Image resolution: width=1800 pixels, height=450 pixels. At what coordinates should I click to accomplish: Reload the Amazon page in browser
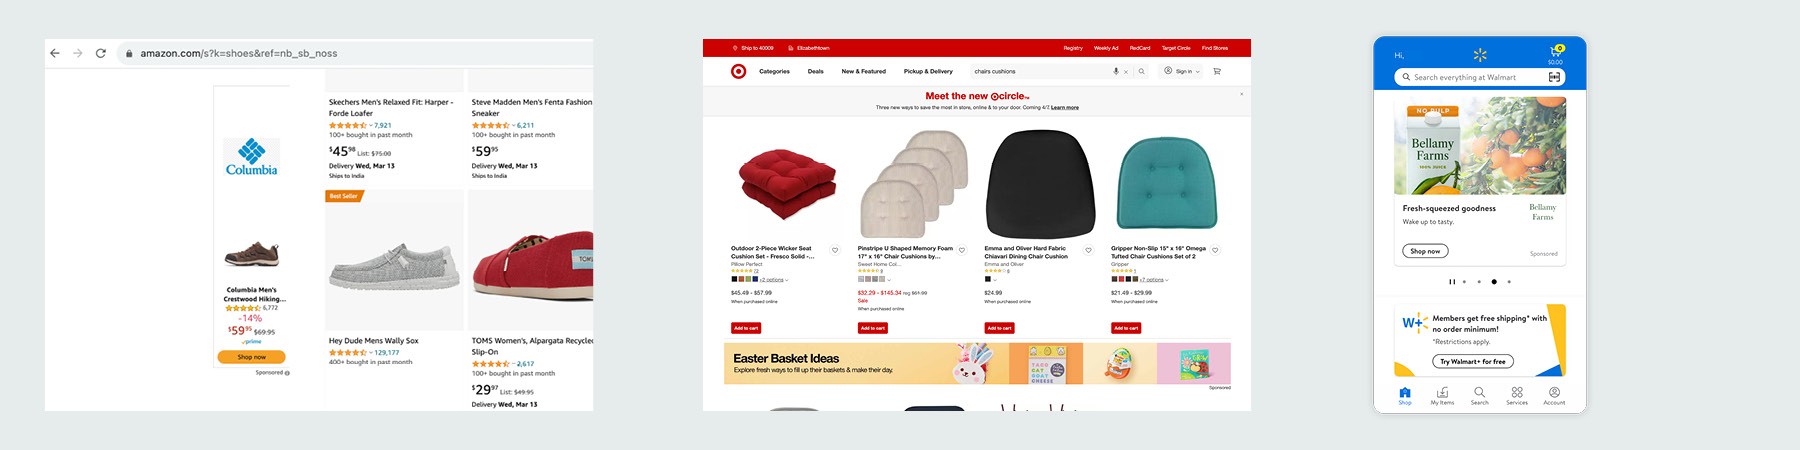tap(101, 53)
